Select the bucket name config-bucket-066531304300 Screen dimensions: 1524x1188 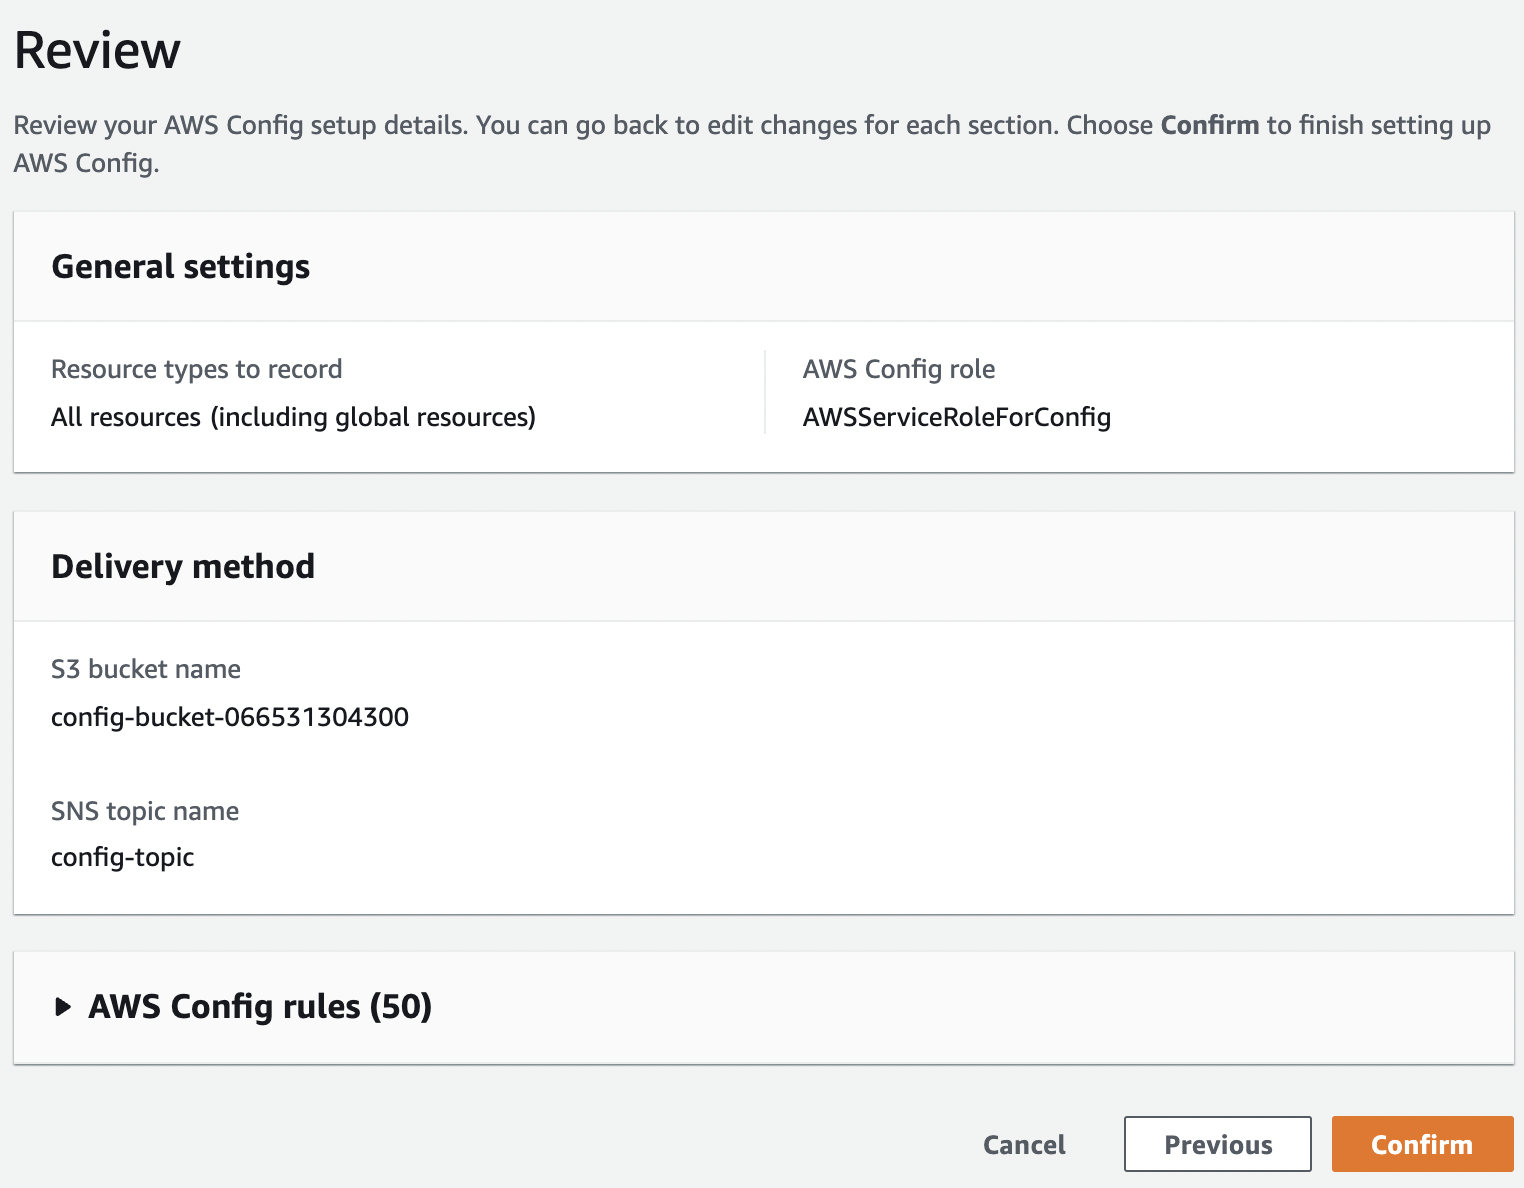[230, 717]
